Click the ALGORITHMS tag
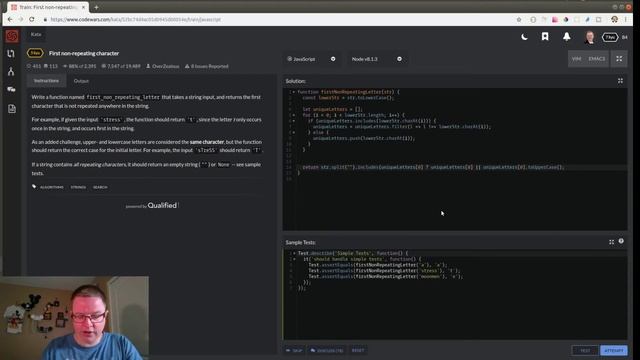The height and width of the screenshot is (360, 640). (51, 187)
